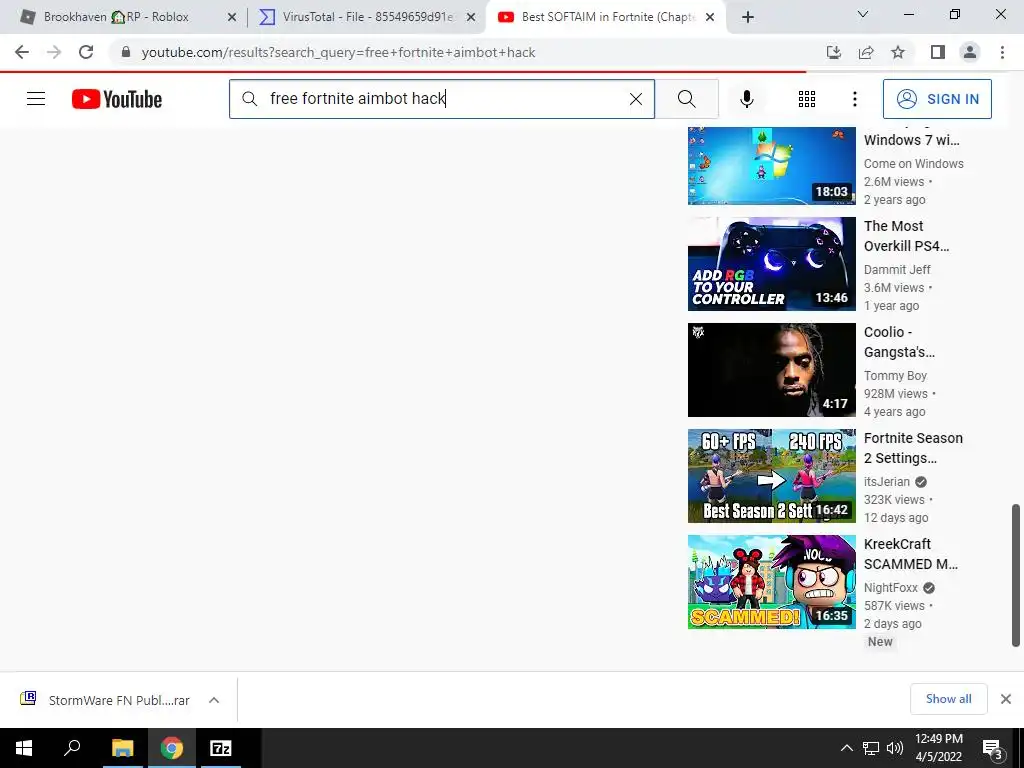Open YouTube settings three-dot menu
This screenshot has width=1024, height=768.
coord(854,99)
